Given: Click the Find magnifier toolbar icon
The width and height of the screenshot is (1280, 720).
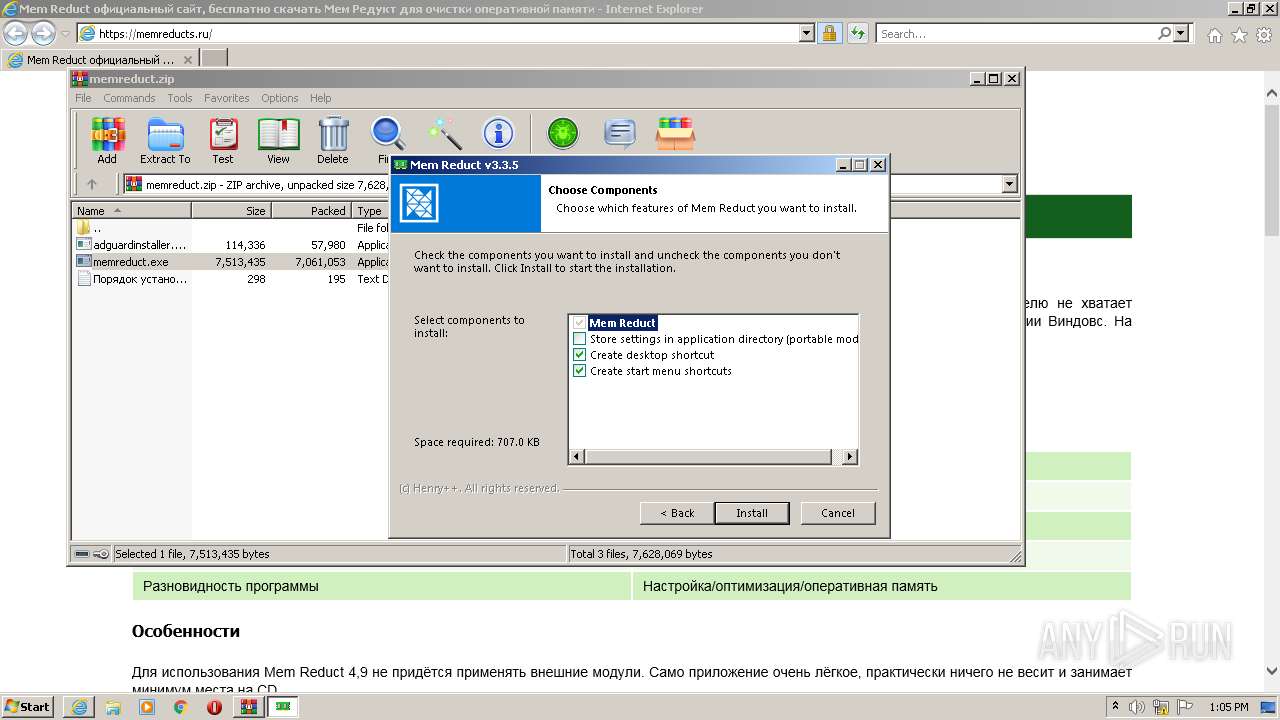Looking at the screenshot, I should pos(387,140).
